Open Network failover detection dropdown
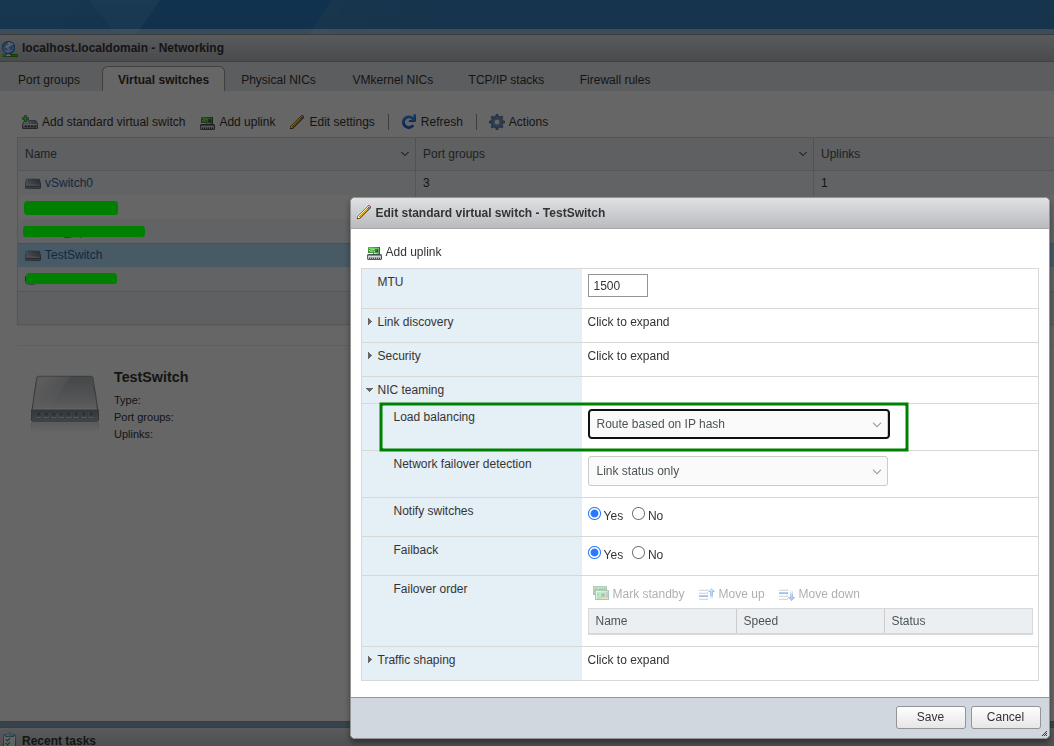The width and height of the screenshot is (1054, 746). coord(738,471)
